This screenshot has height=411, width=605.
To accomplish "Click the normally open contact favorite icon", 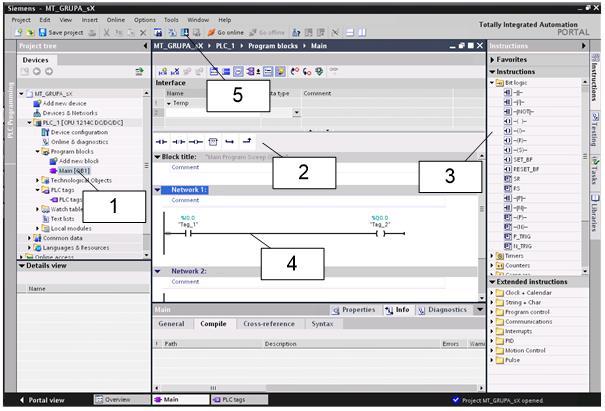I will pyautogui.click(x=161, y=142).
